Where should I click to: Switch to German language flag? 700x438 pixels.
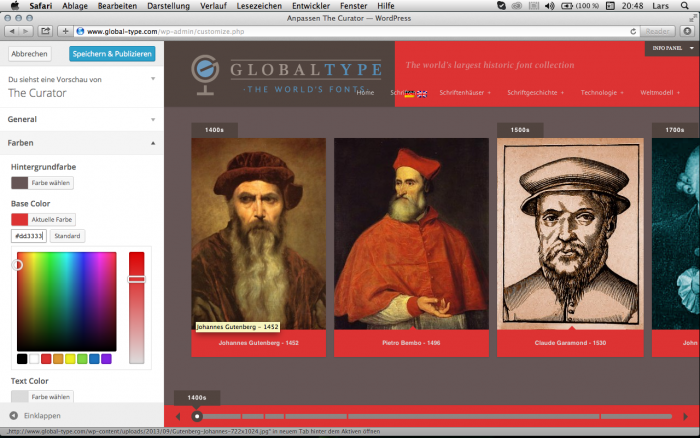coord(409,94)
